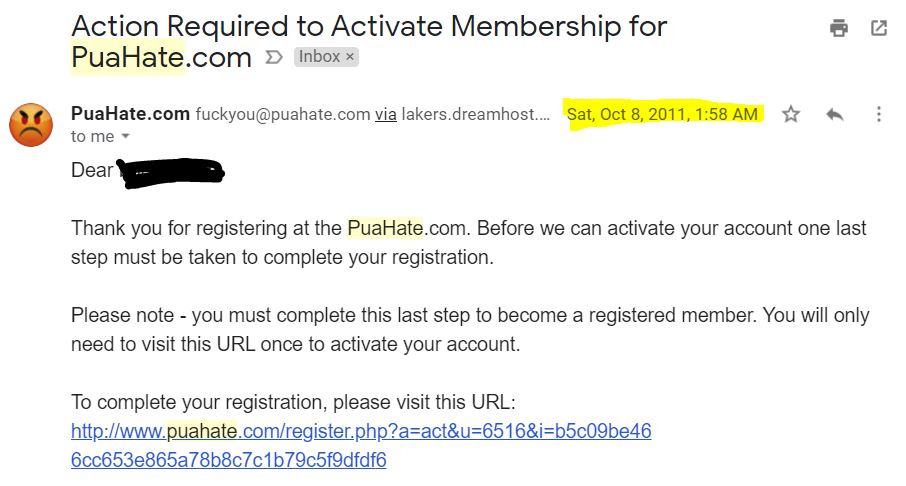906x486 pixels.
Task: Select the fuckyou@puahate.com sender address
Action: point(283,114)
